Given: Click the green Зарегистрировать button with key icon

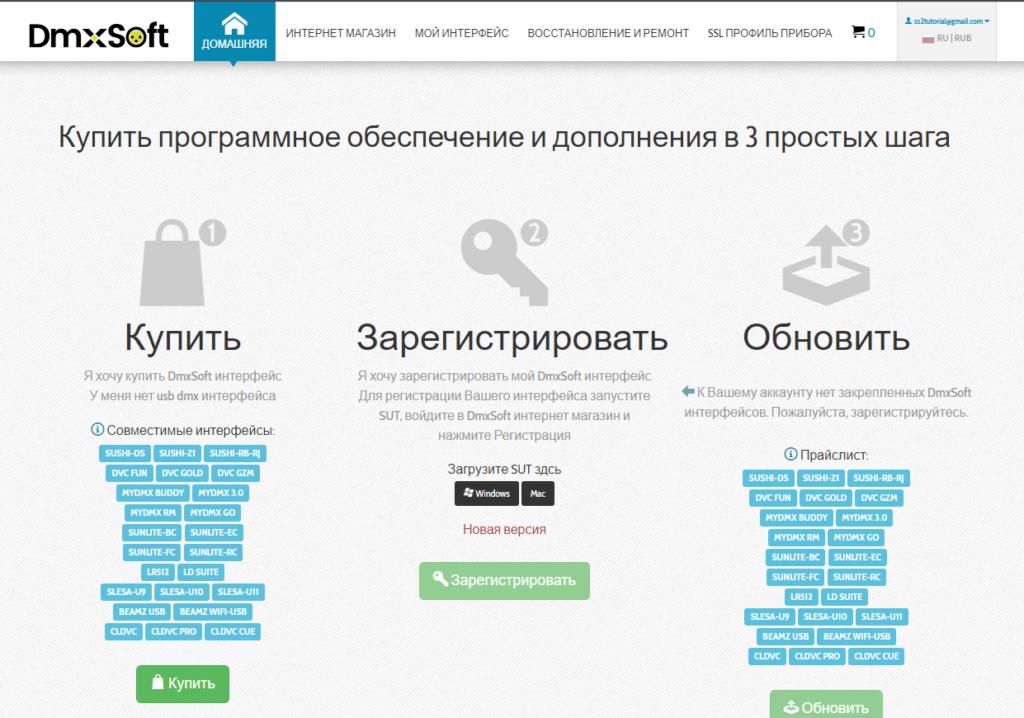Looking at the screenshot, I should coord(504,580).
